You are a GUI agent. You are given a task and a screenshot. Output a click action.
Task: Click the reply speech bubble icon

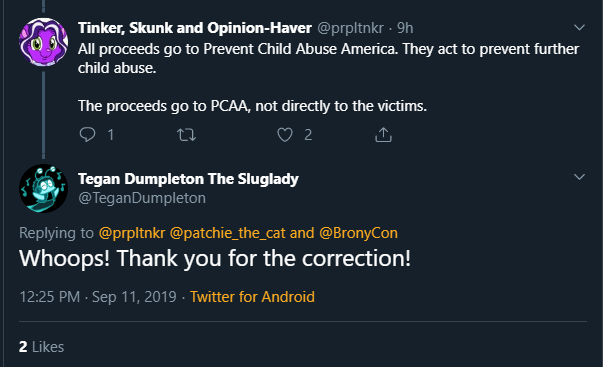coord(87,135)
